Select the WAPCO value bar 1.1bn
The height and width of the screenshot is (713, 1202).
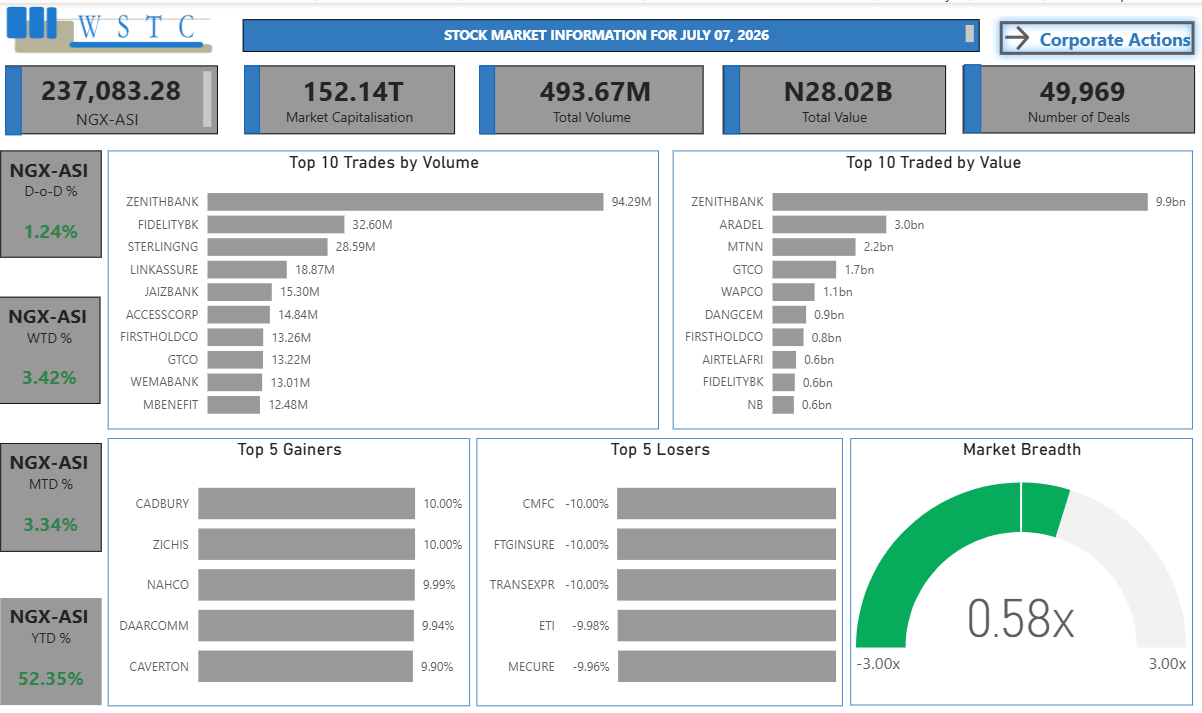tap(793, 292)
